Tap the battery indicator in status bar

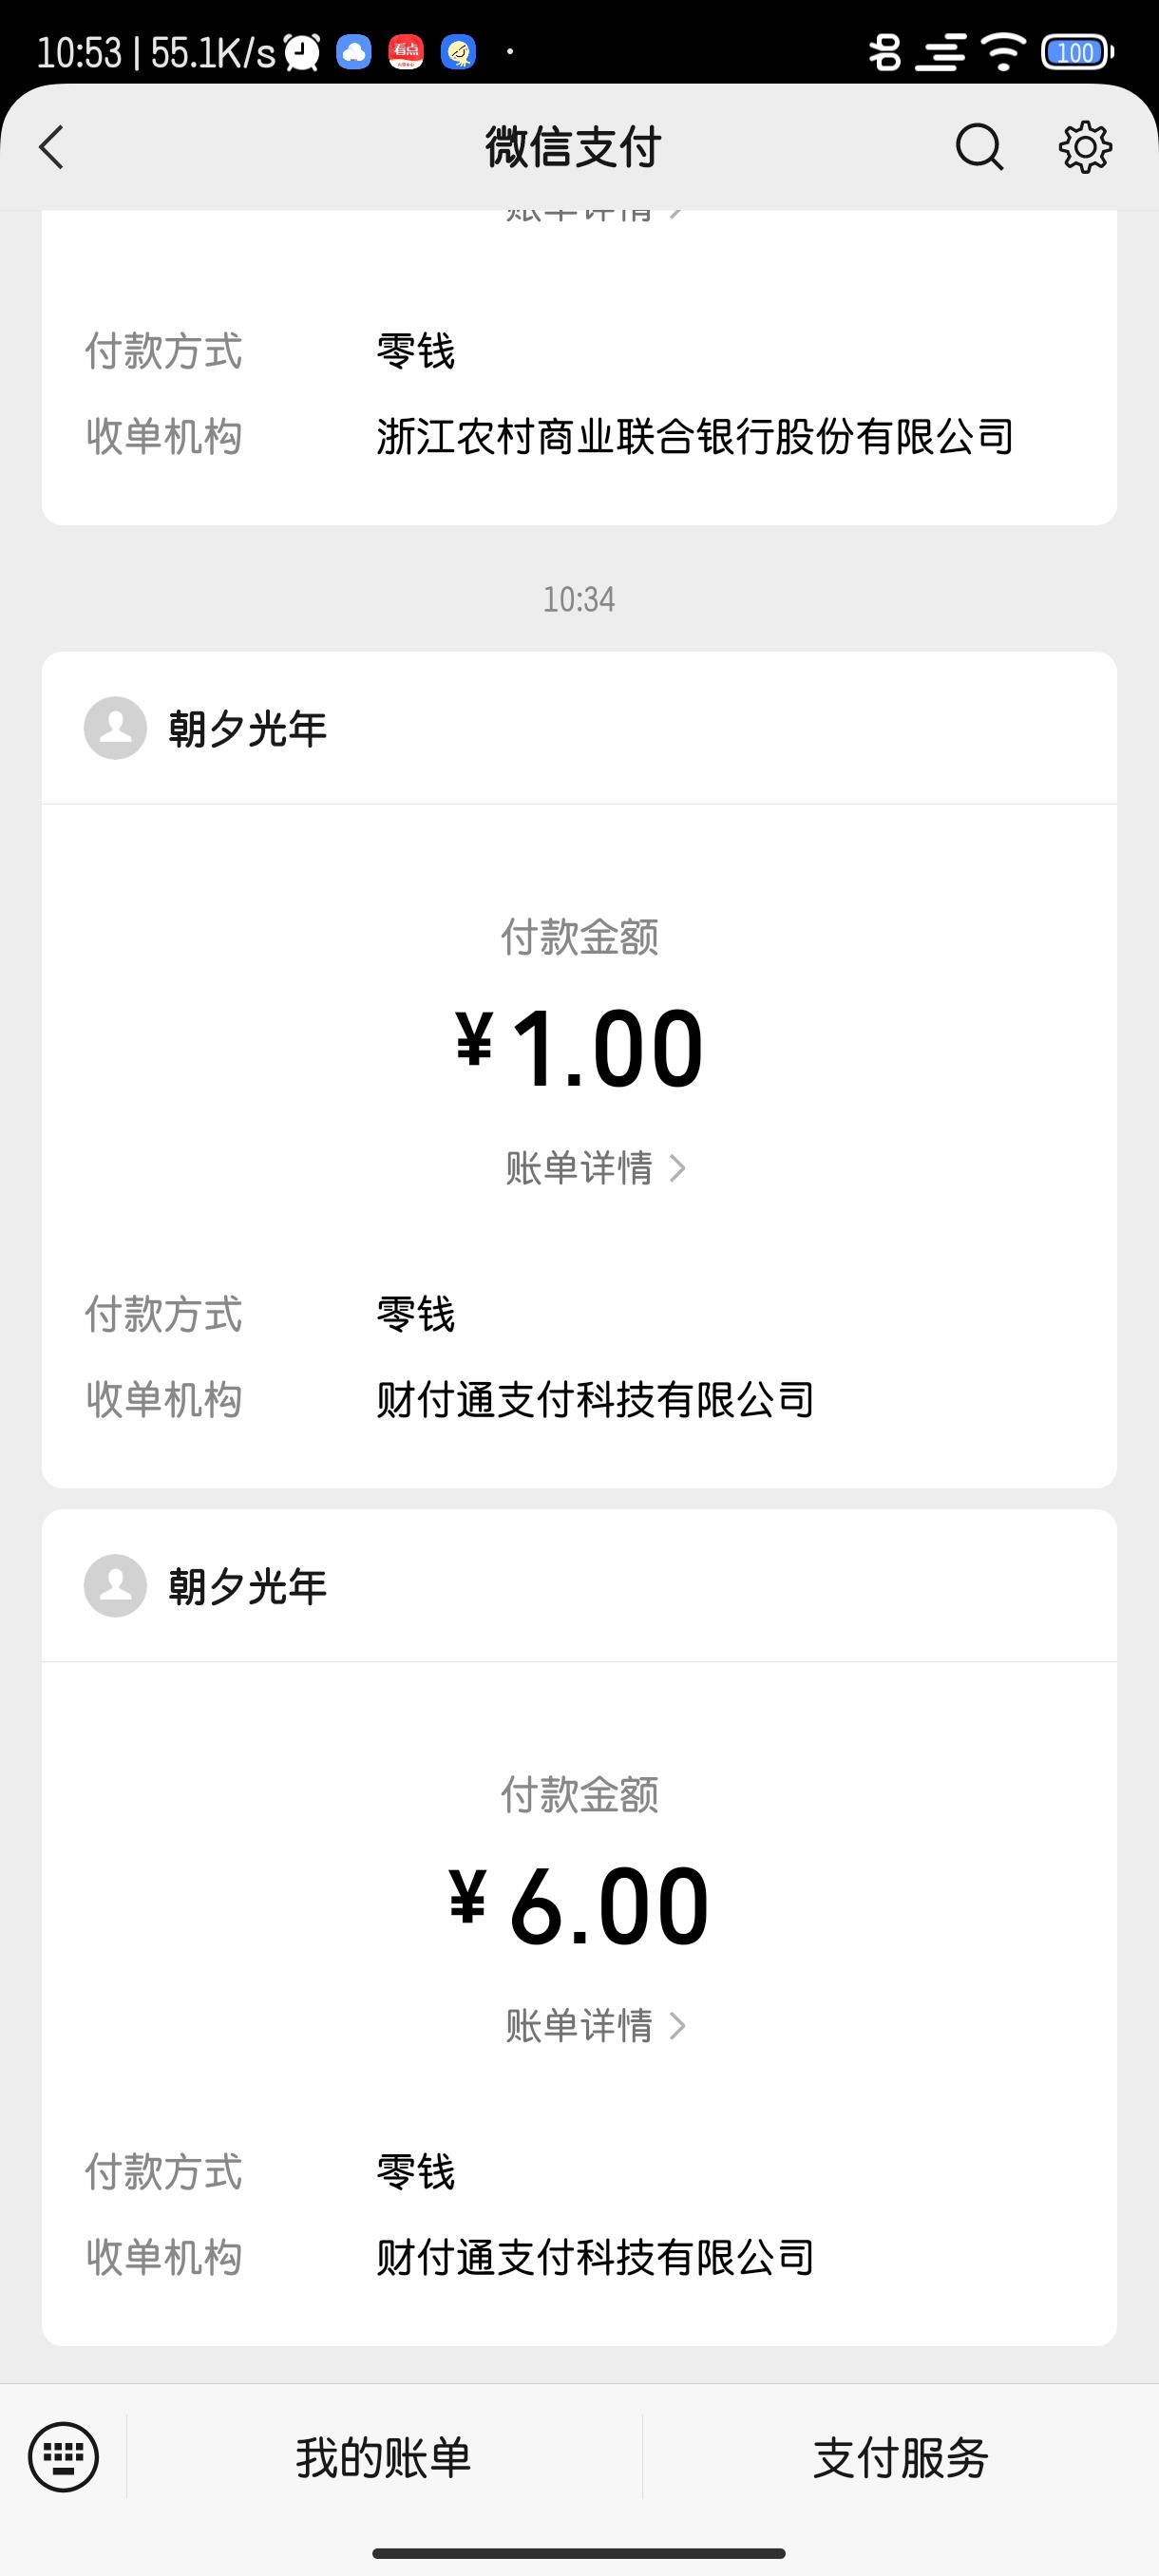click(1077, 52)
